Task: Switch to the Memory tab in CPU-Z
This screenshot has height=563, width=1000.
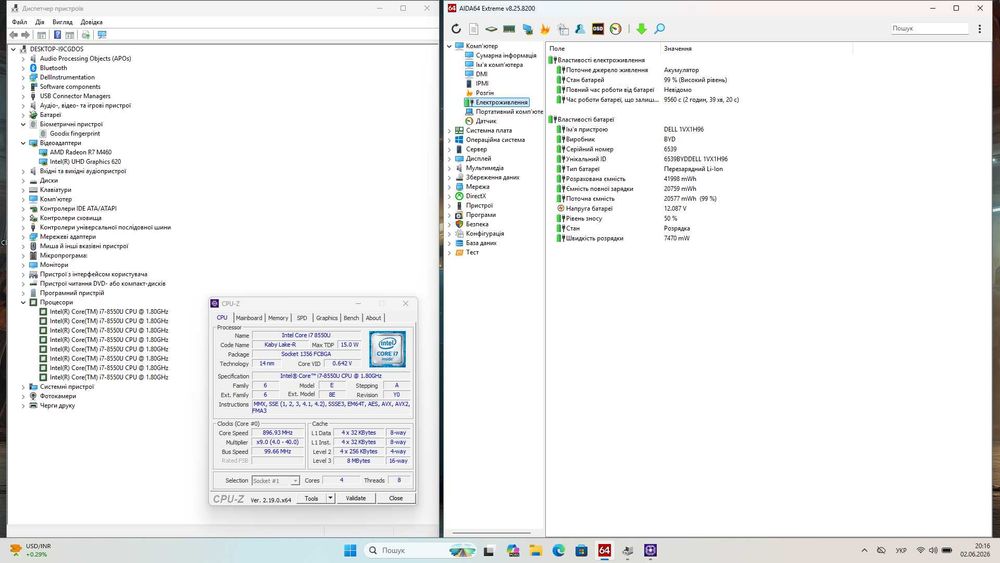Action: (278, 318)
